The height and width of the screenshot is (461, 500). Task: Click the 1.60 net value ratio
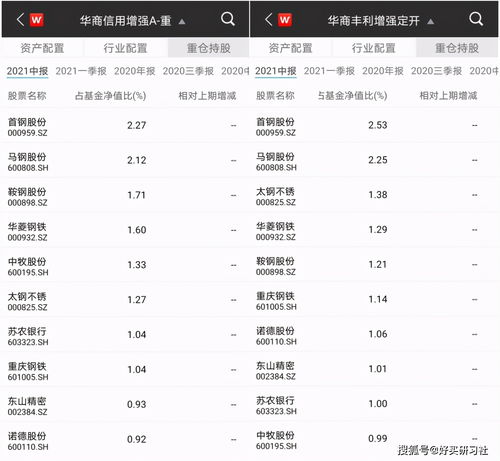[x=137, y=230]
